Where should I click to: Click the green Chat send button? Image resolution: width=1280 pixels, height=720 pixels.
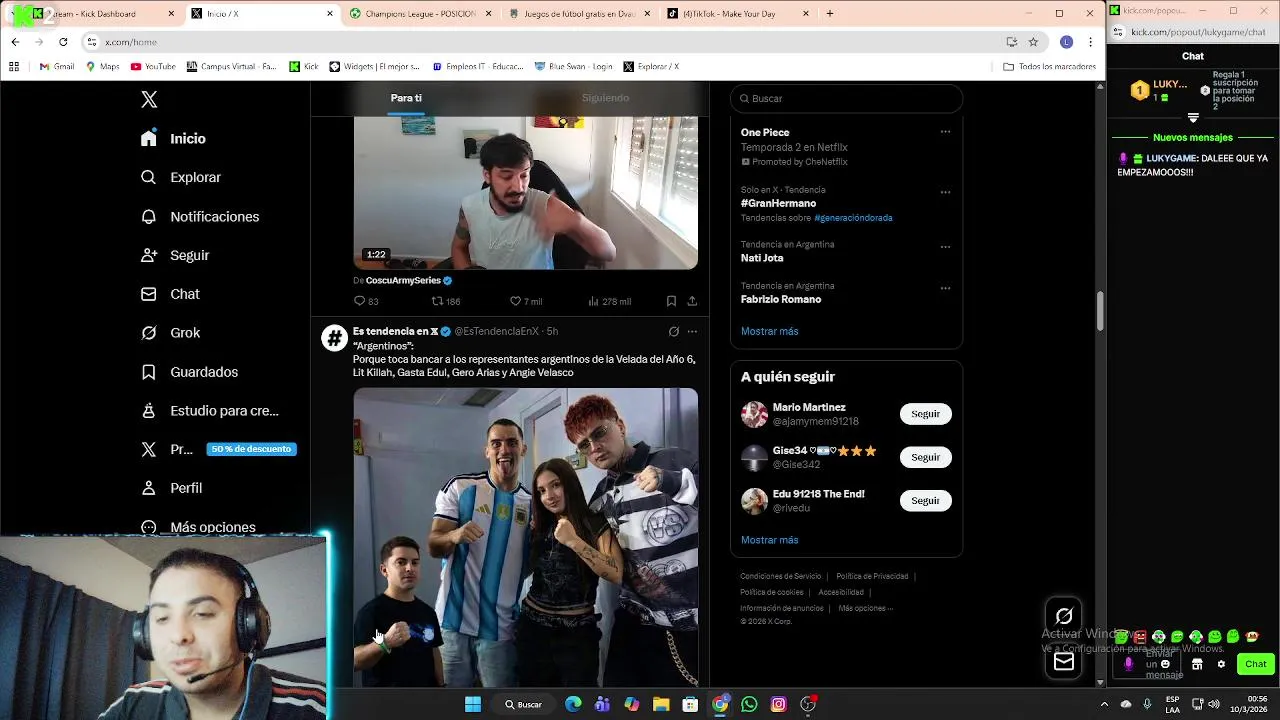1255,664
